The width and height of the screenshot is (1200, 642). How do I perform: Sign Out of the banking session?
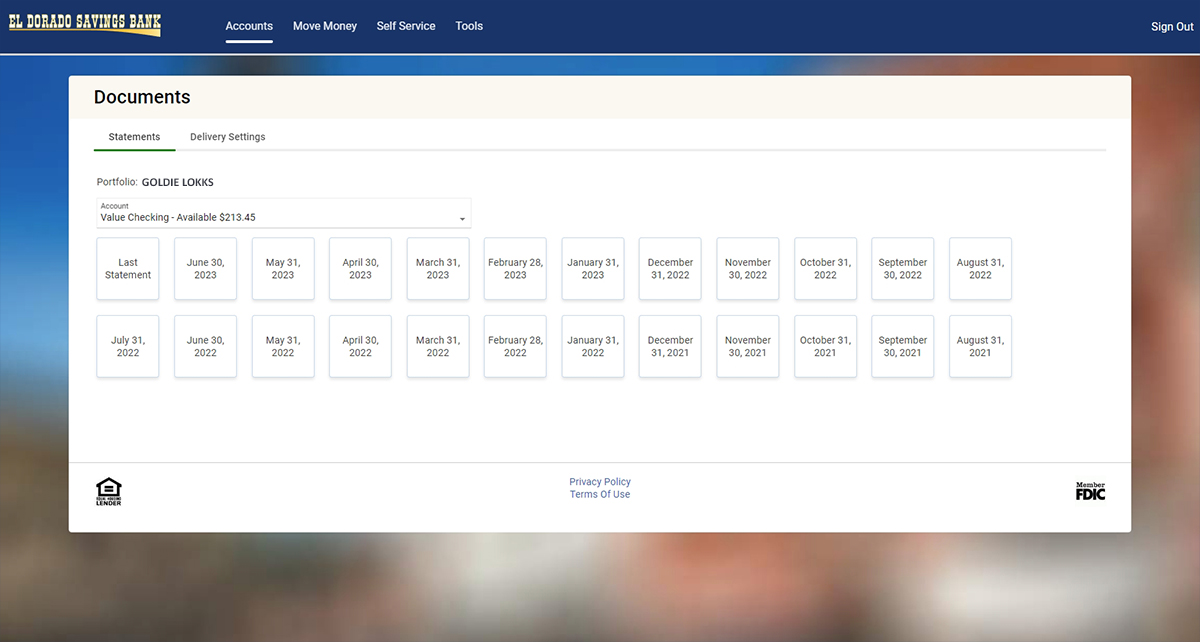tap(1171, 26)
